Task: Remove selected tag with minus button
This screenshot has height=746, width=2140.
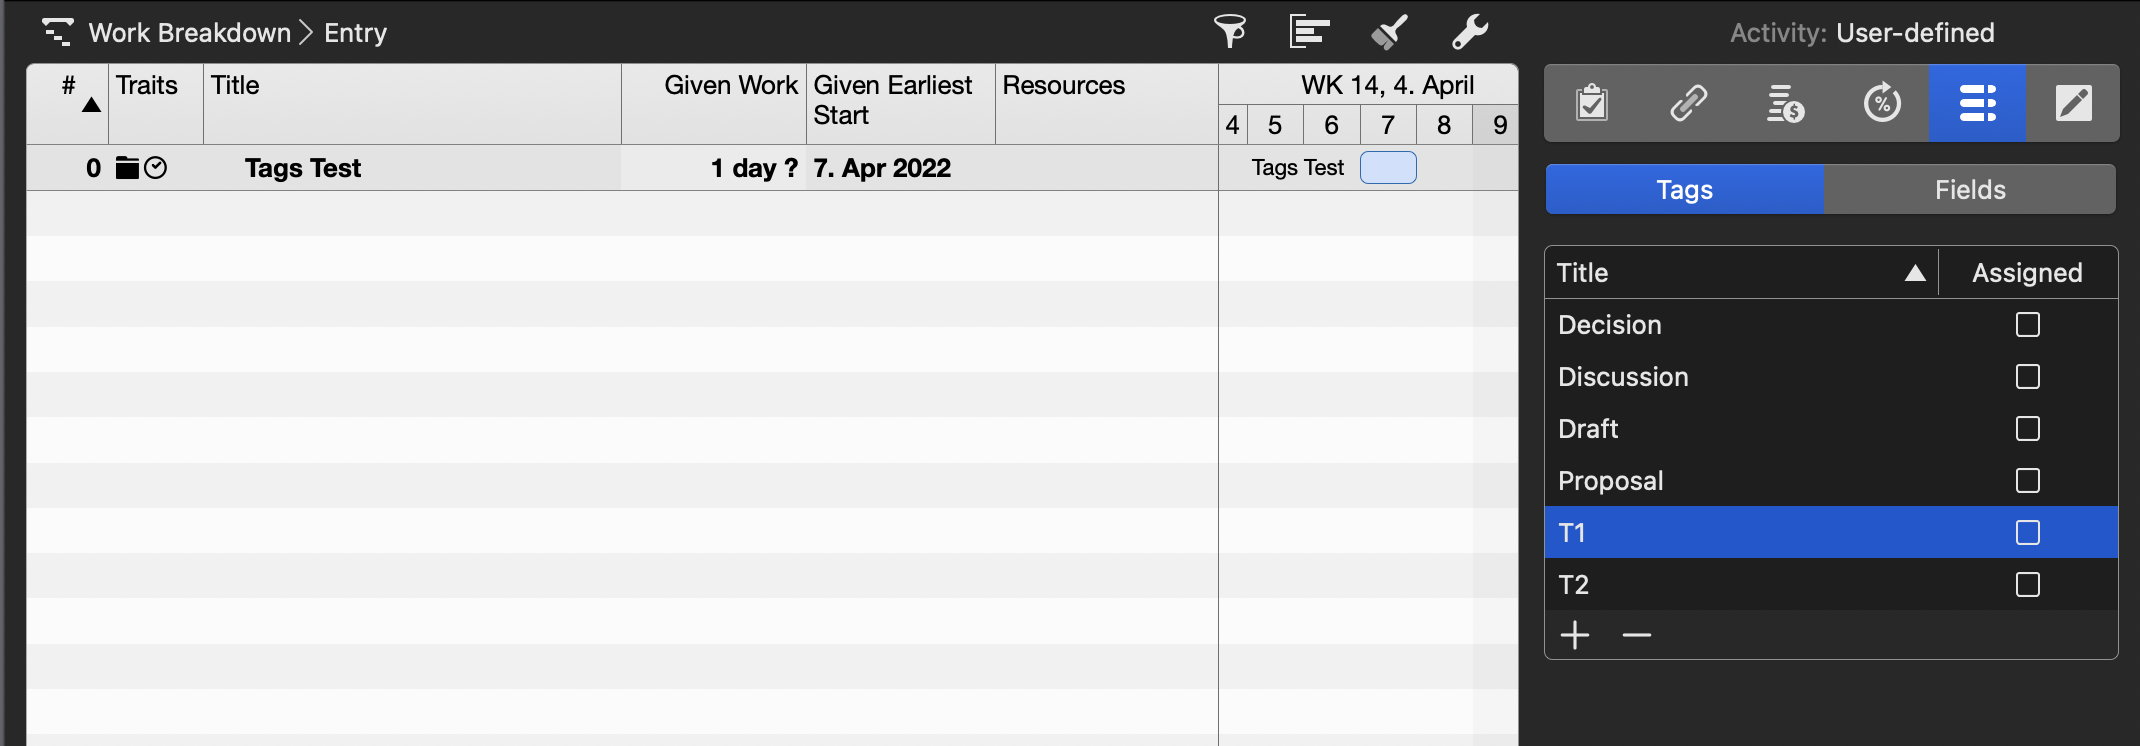Action: pyautogui.click(x=1637, y=635)
